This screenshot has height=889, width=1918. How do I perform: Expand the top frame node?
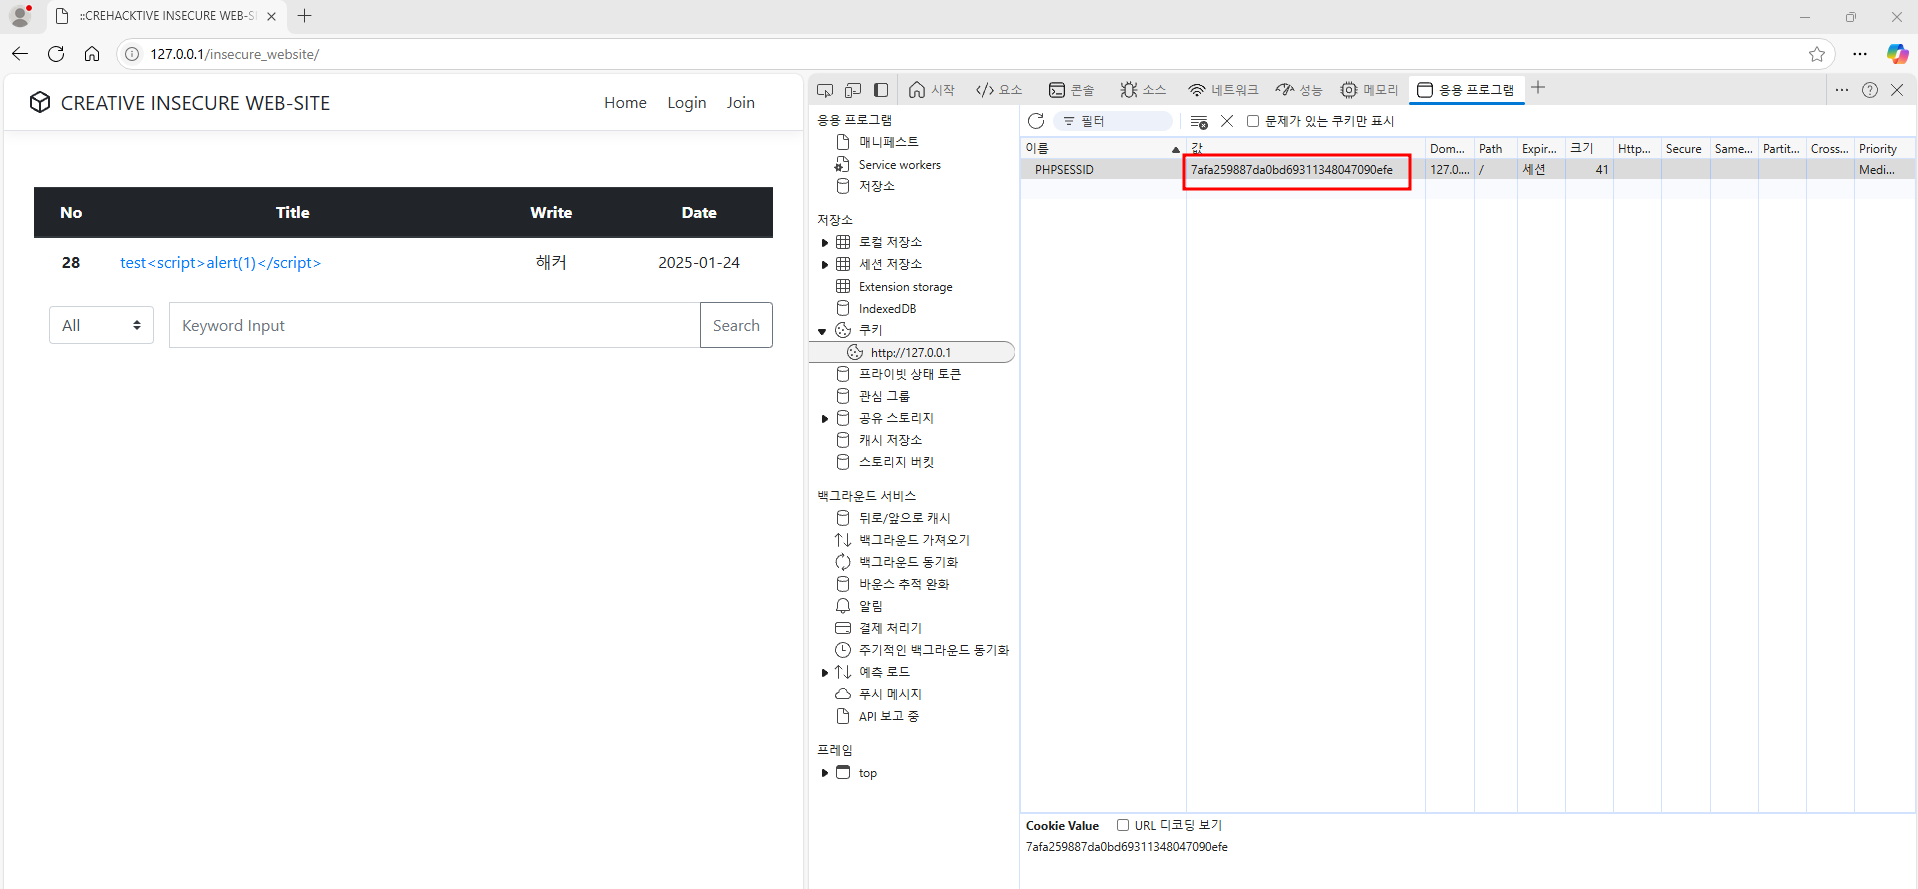(825, 773)
